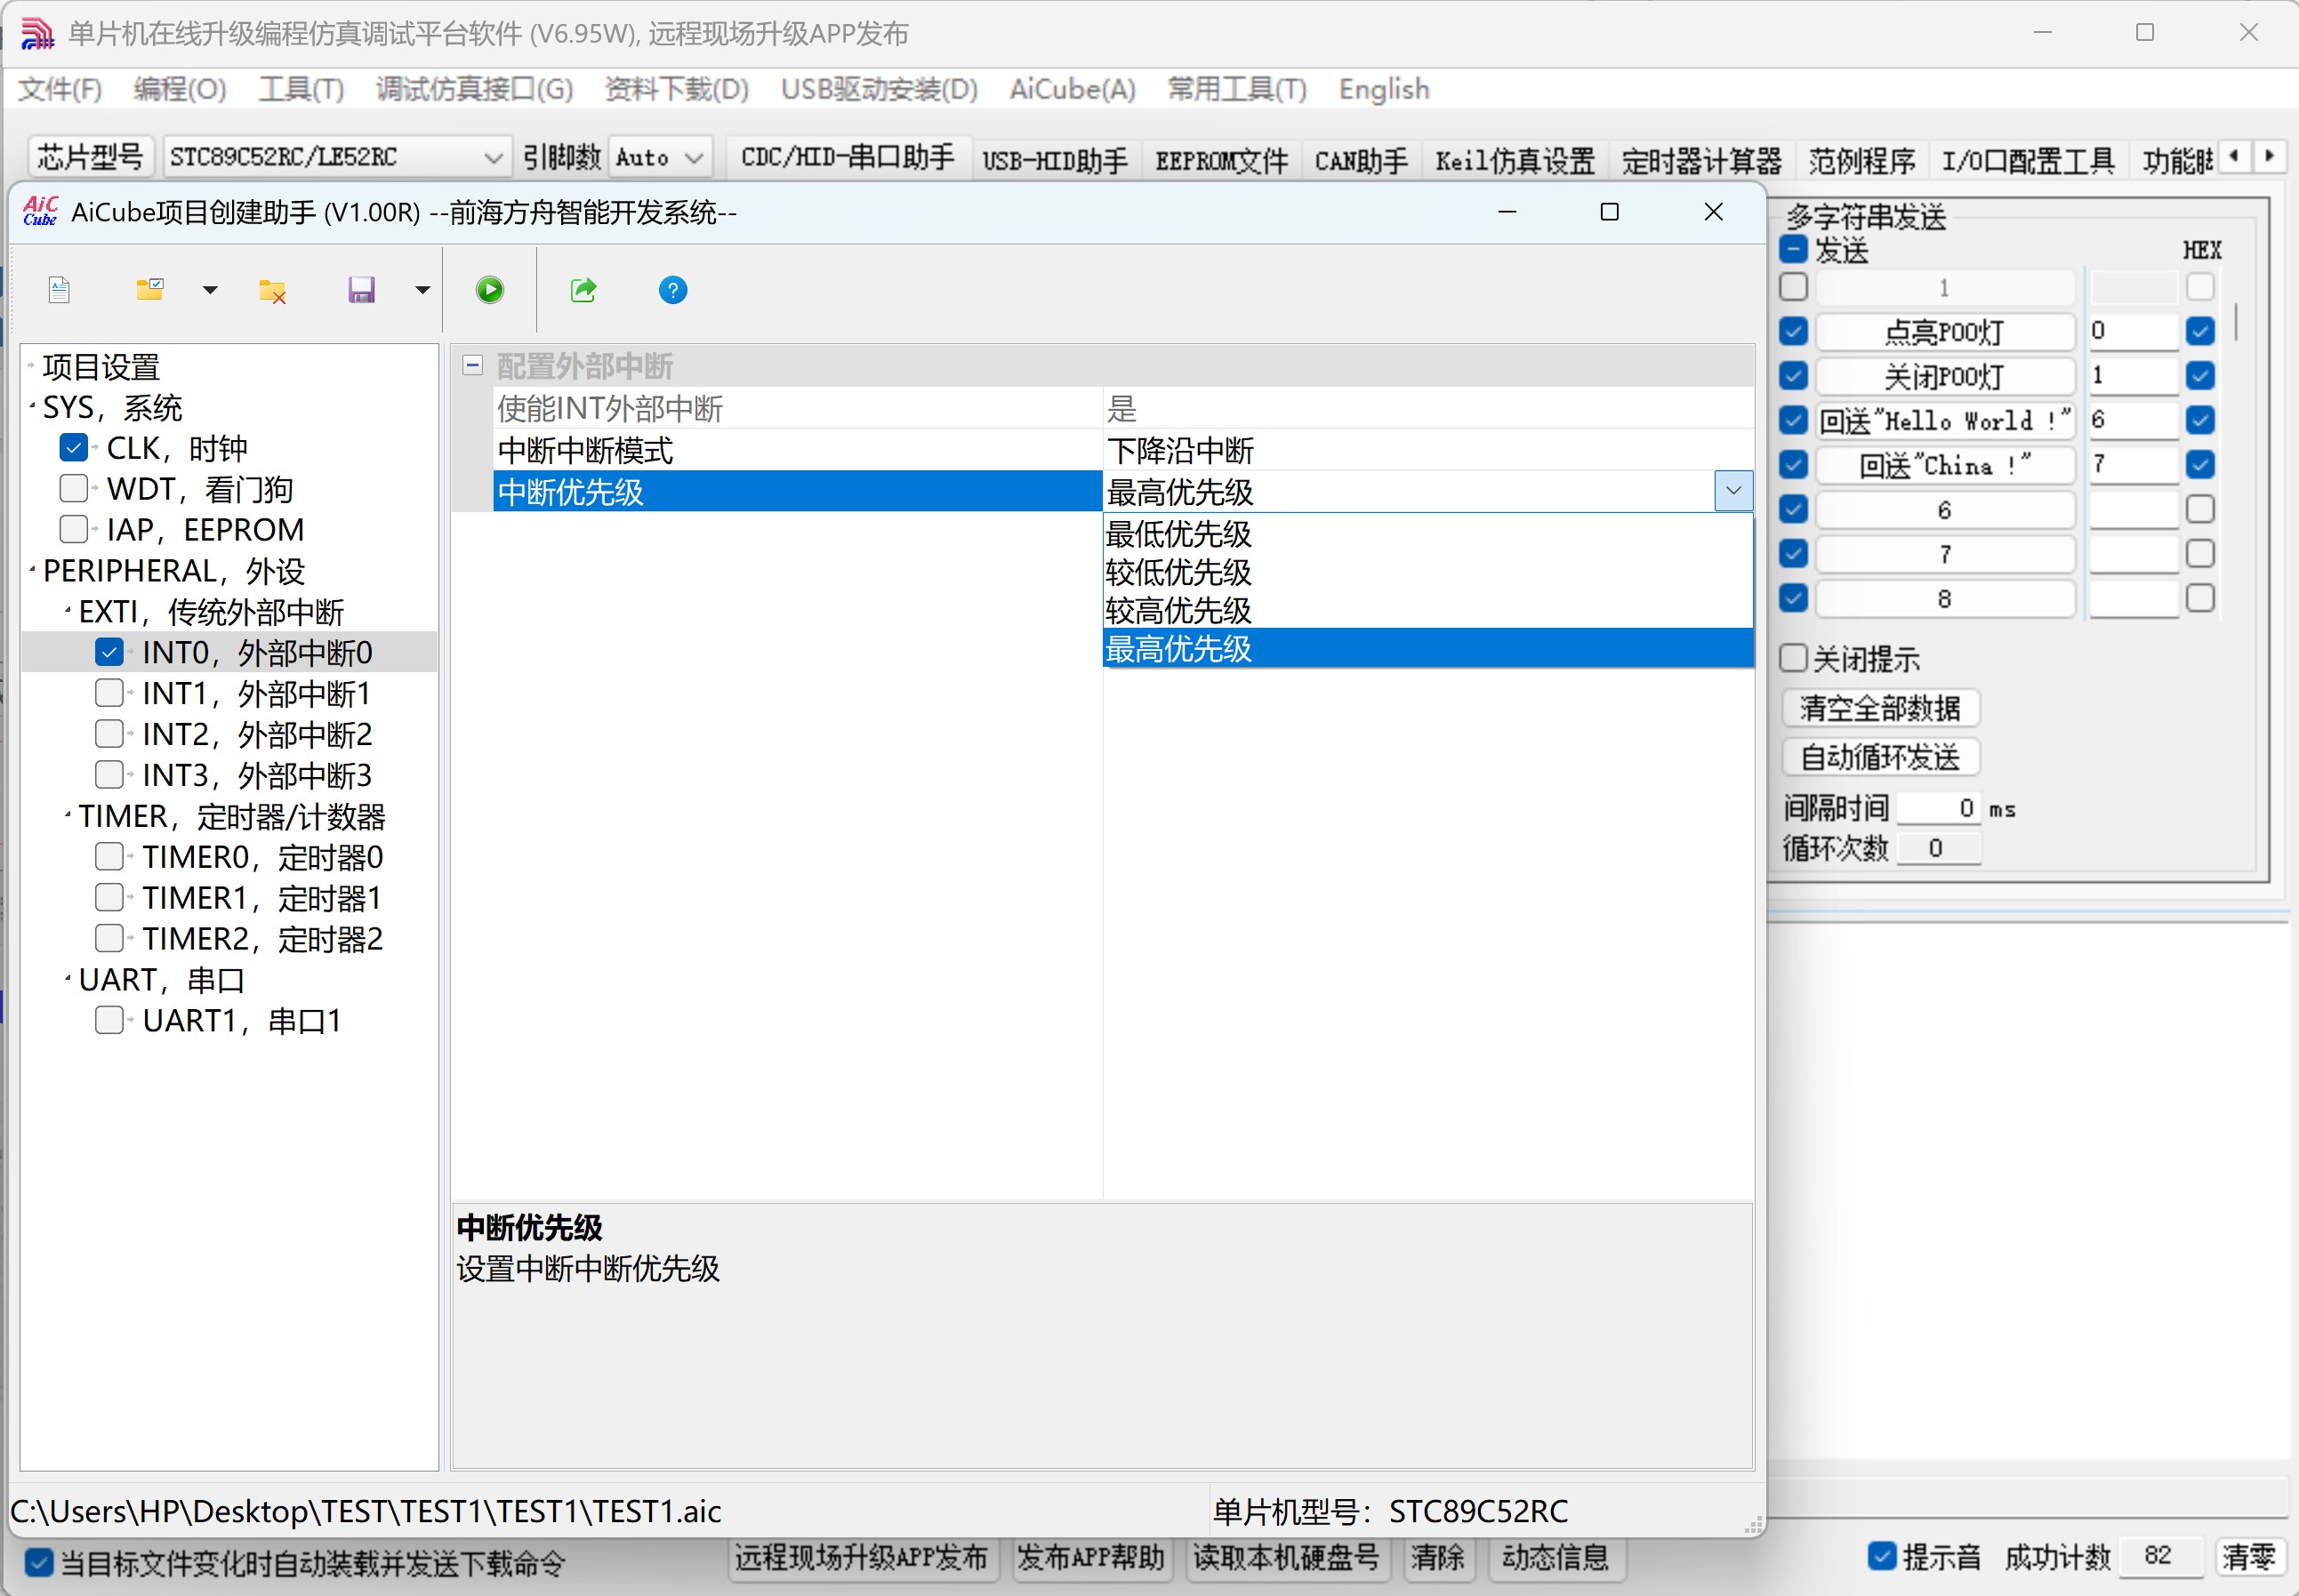Screen dimensions: 2299x1596
Task: Click the AiCube logo in dialog title
Action: pos(40,211)
